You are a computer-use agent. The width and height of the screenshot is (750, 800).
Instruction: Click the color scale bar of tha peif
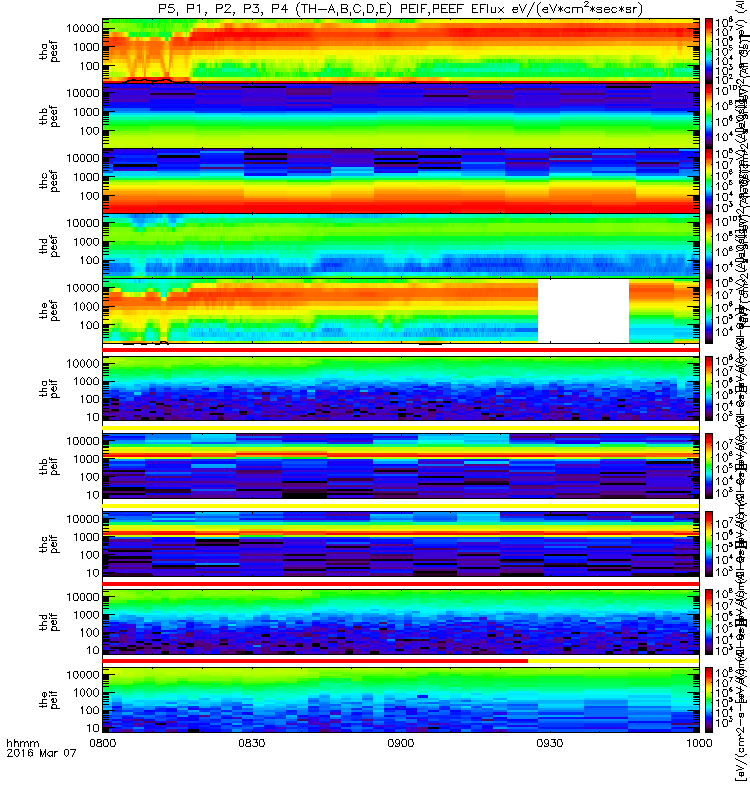click(709, 388)
